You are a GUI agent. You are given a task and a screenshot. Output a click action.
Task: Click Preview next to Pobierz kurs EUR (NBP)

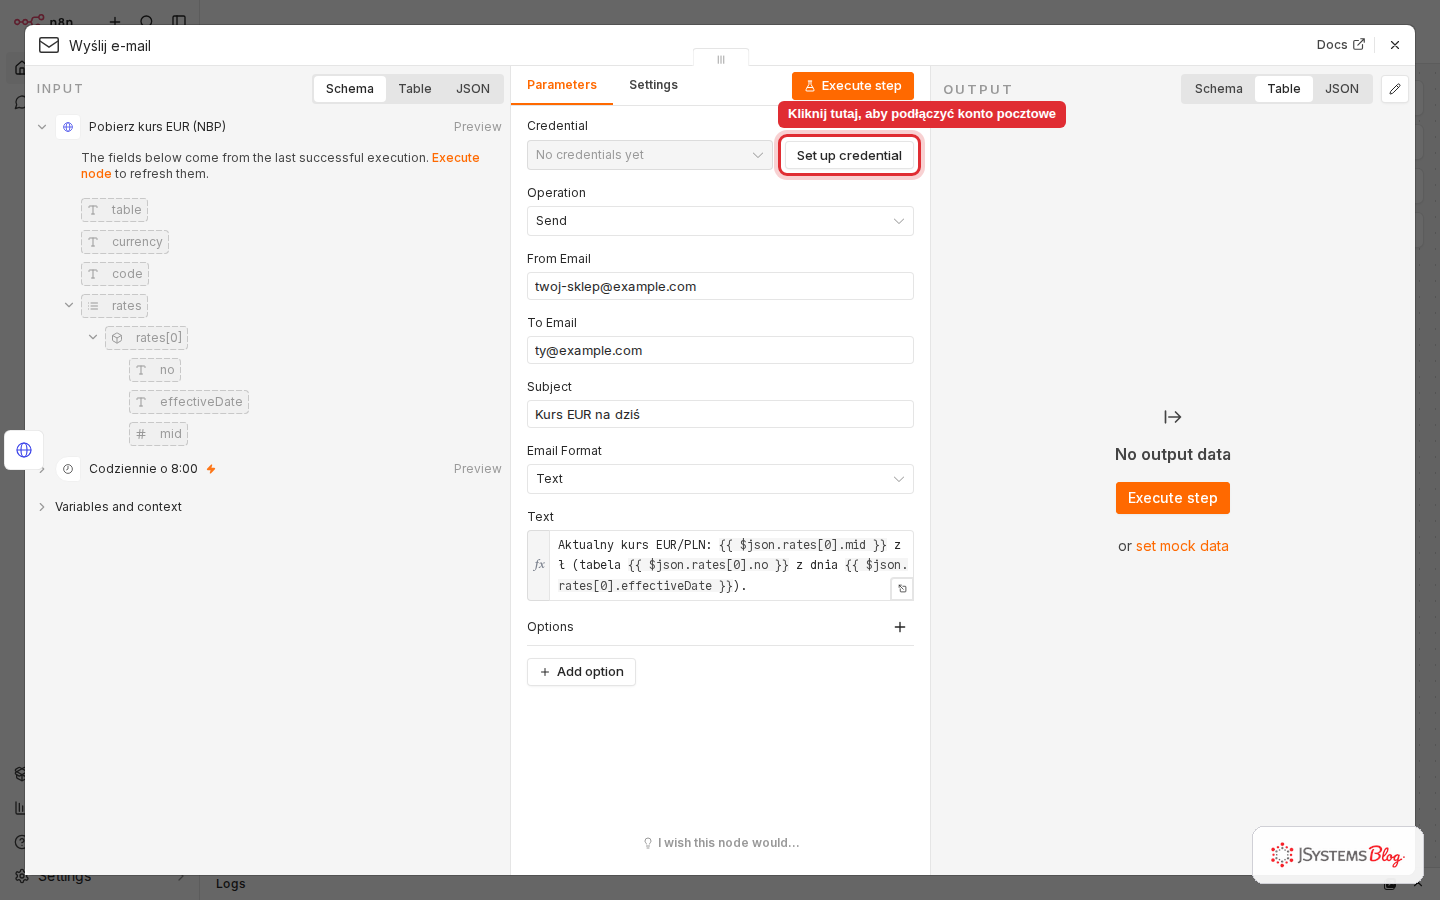point(477,127)
